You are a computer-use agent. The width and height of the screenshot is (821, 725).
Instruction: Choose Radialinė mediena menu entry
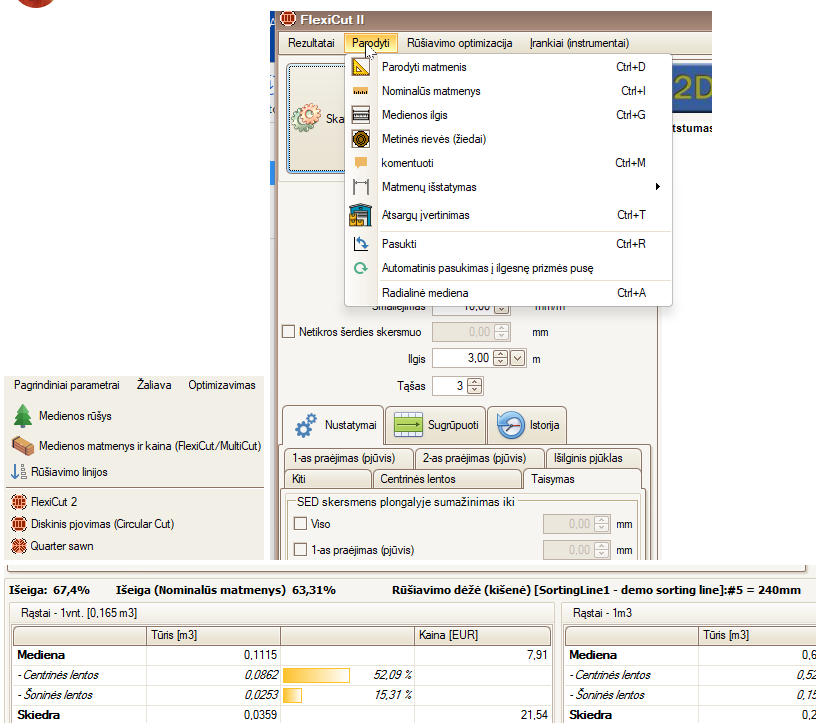click(x=508, y=293)
